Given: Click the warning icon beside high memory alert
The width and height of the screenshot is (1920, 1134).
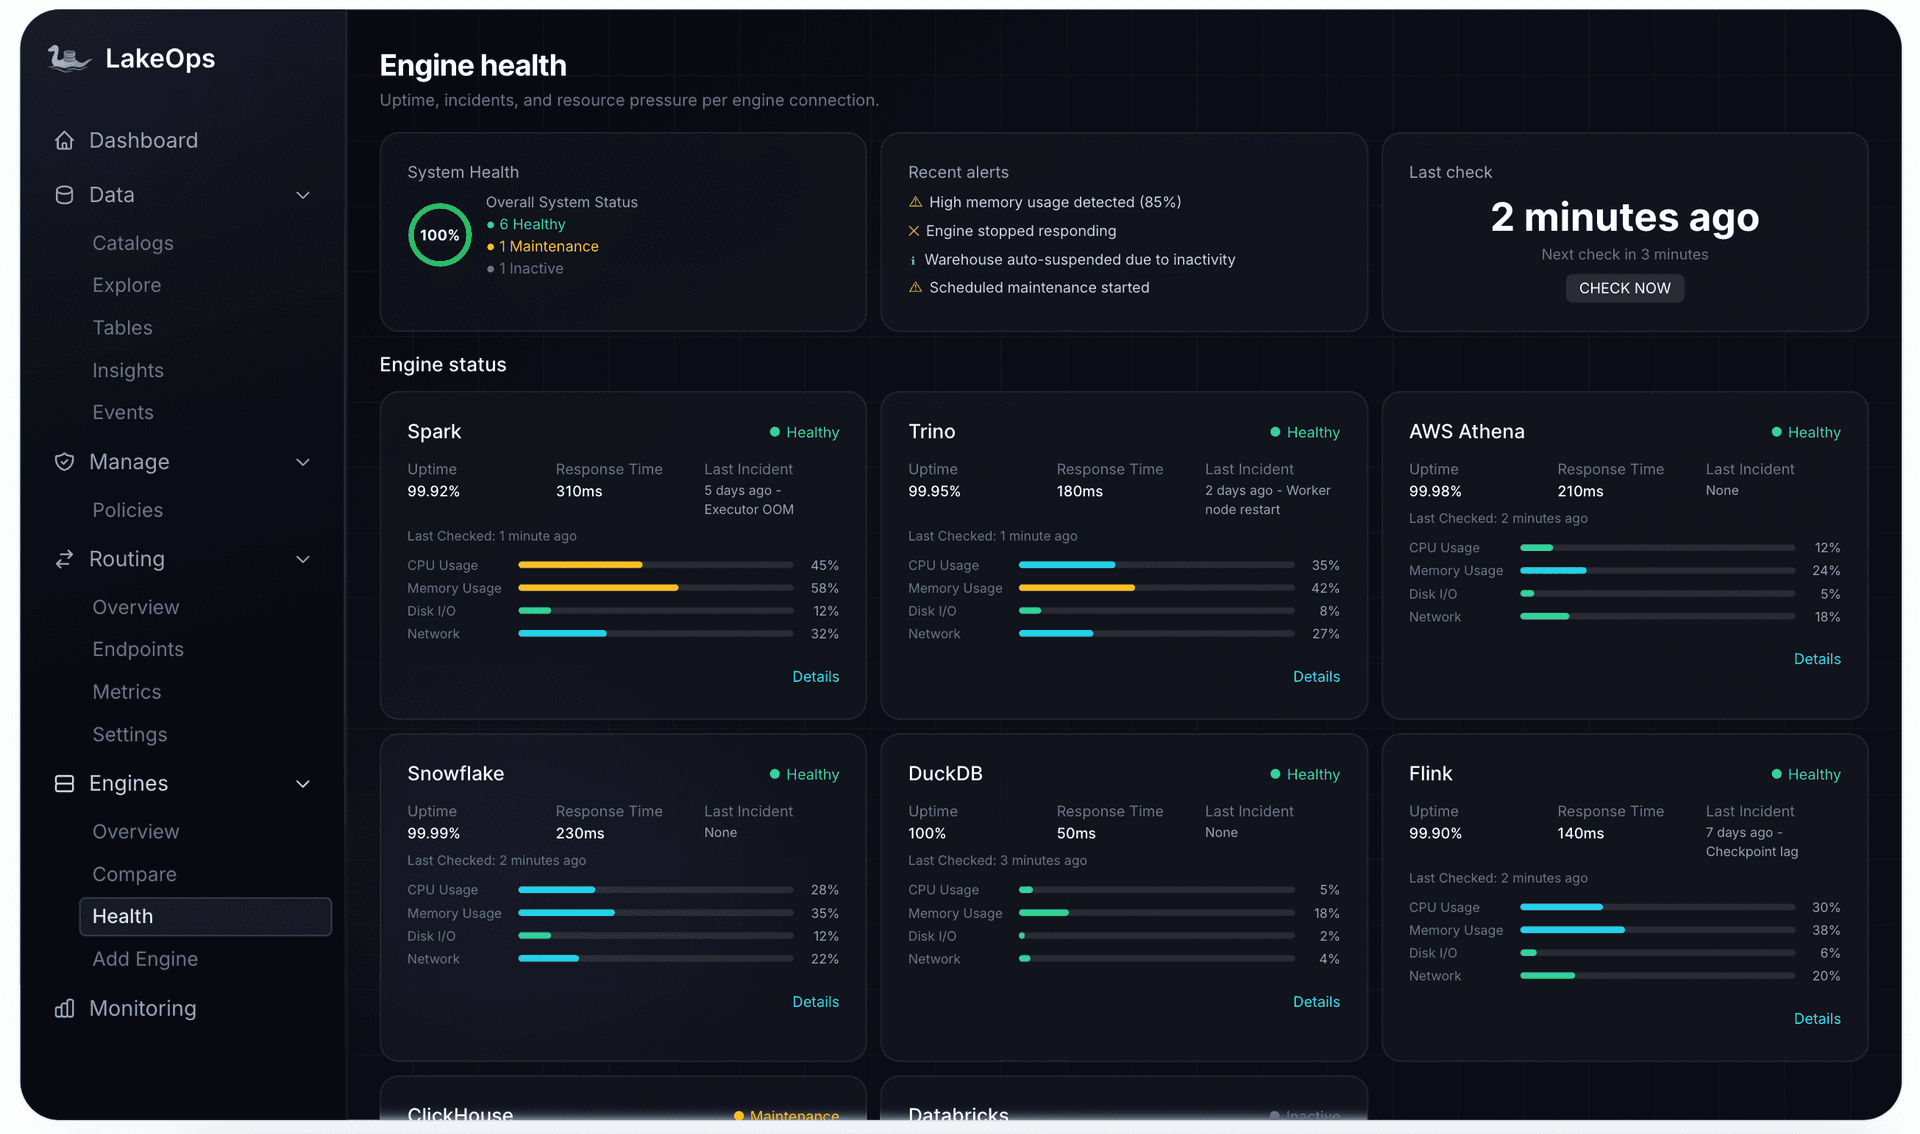Looking at the screenshot, I should 915,202.
